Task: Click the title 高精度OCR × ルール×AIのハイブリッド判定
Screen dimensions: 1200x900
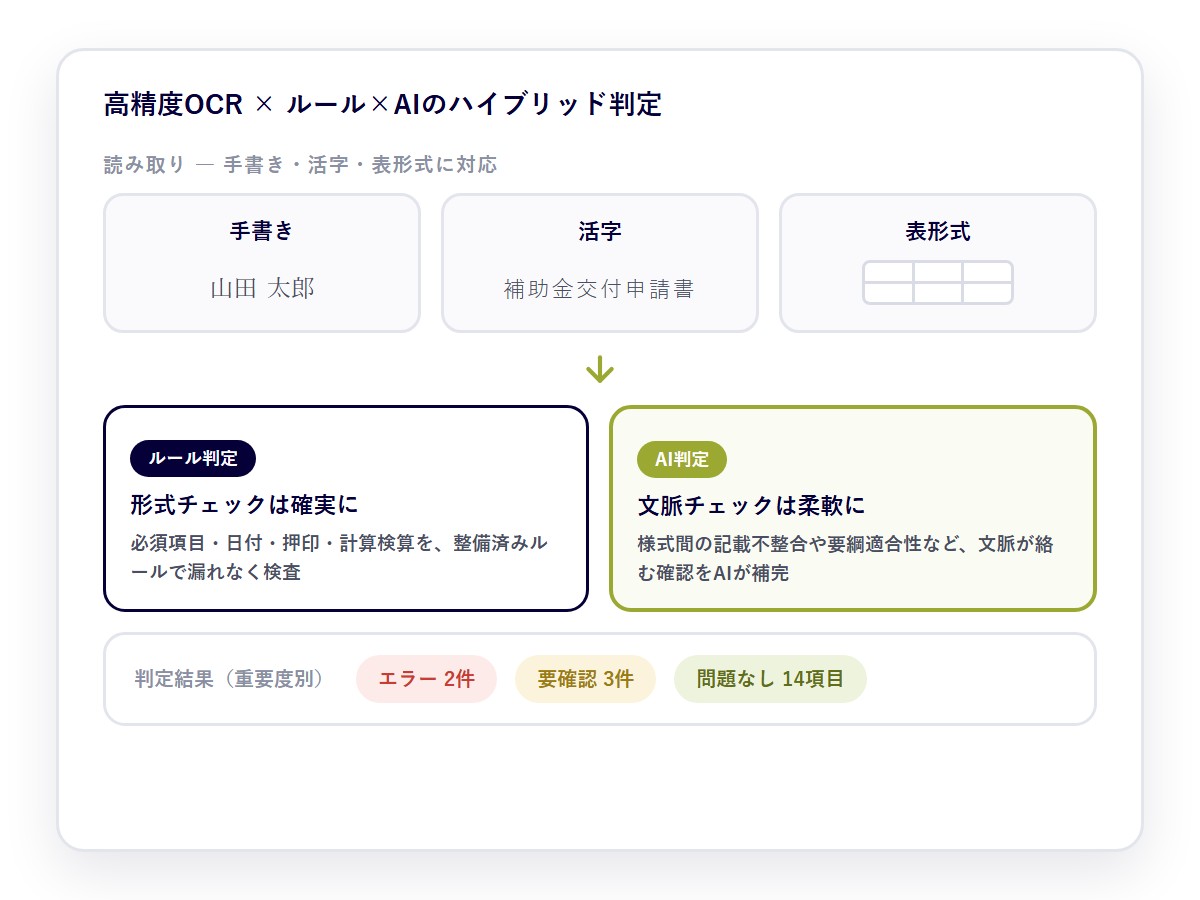Action: [x=383, y=104]
